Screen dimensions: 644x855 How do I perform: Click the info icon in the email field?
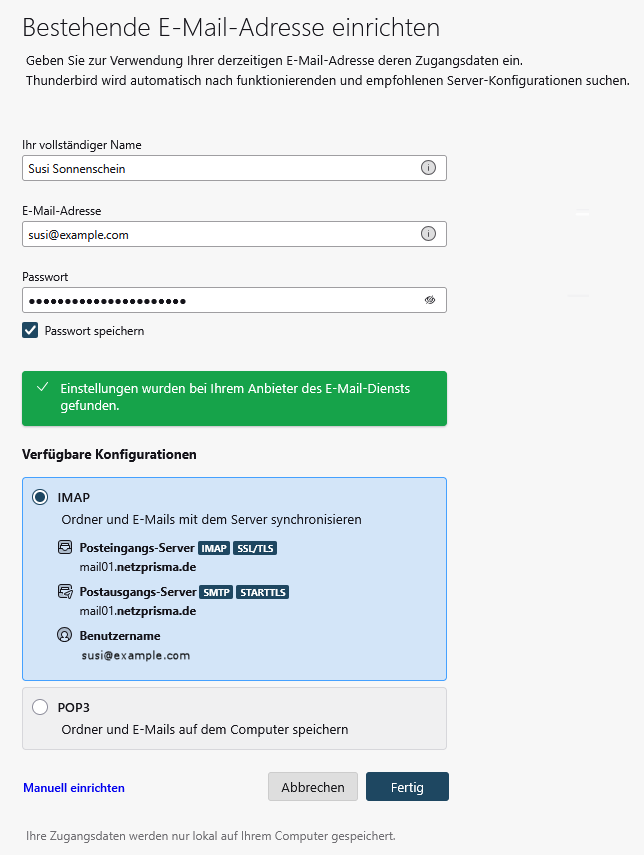coord(428,234)
